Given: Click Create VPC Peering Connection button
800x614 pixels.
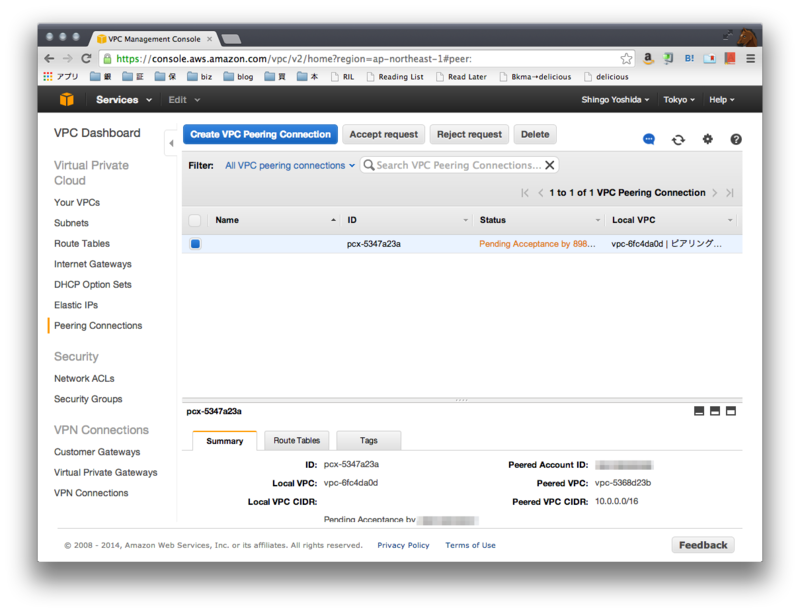Looking at the screenshot, I should 260,134.
